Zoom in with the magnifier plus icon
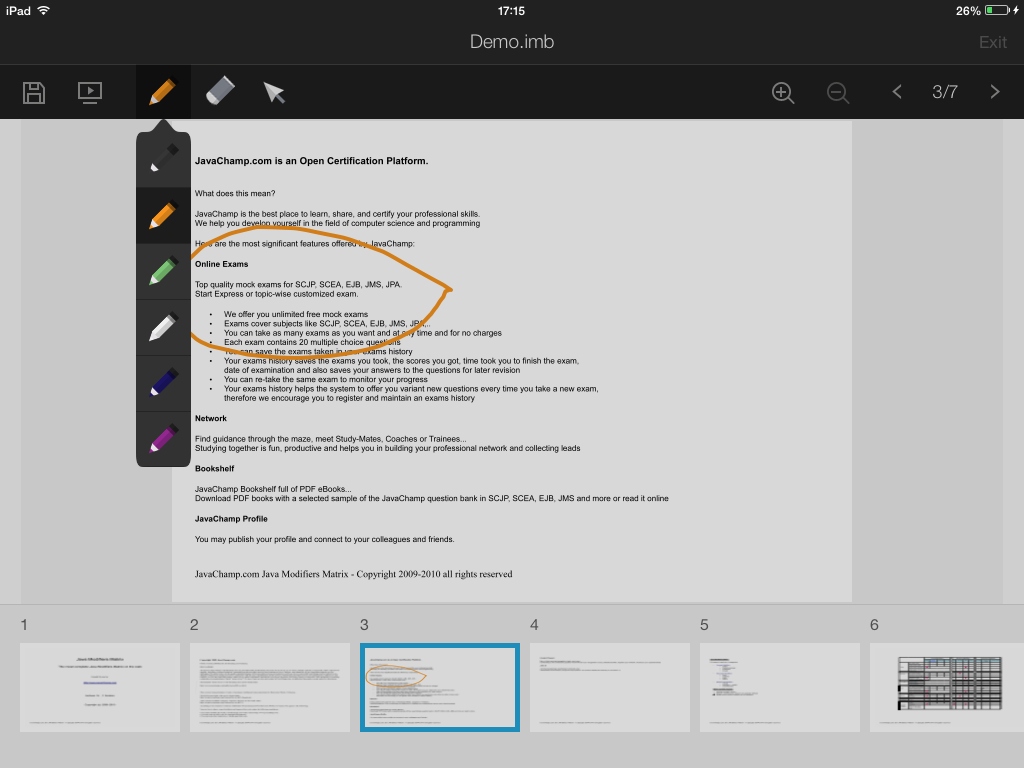This screenshot has height=768, width=1024. pos(782,93)
